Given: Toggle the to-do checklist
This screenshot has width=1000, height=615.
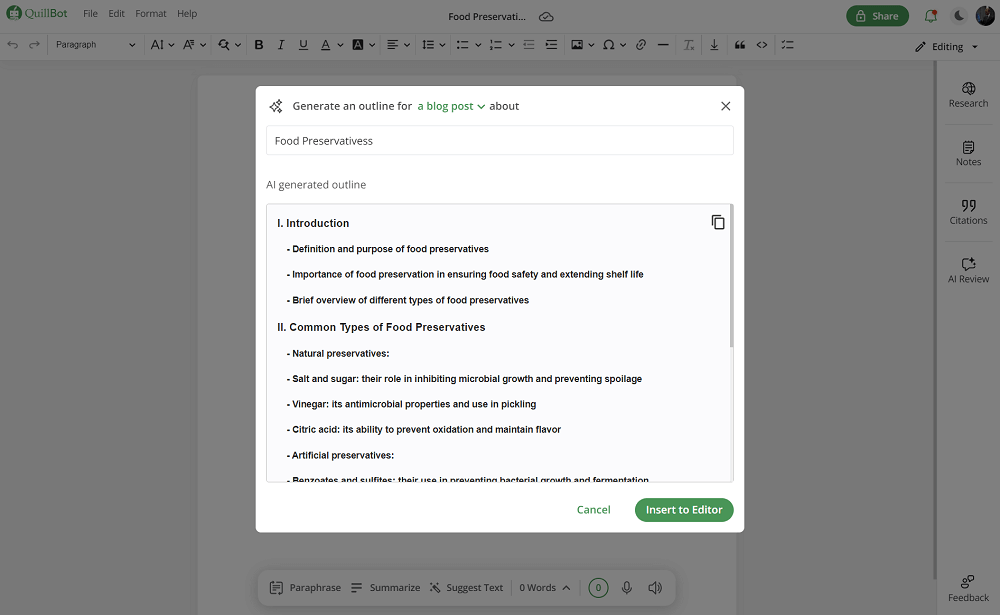Looking at the screenshot, I should pyautogui.click(x=788, y=45).
